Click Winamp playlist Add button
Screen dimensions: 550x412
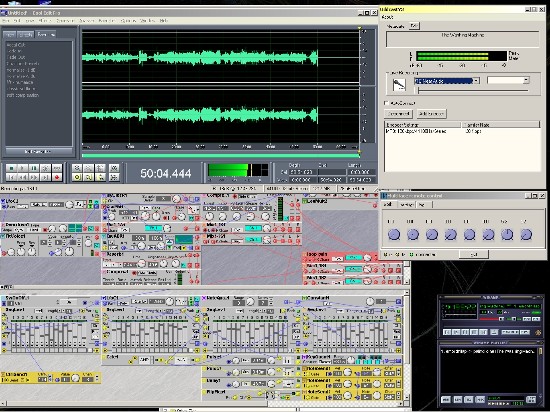click(x=446, y=399)
